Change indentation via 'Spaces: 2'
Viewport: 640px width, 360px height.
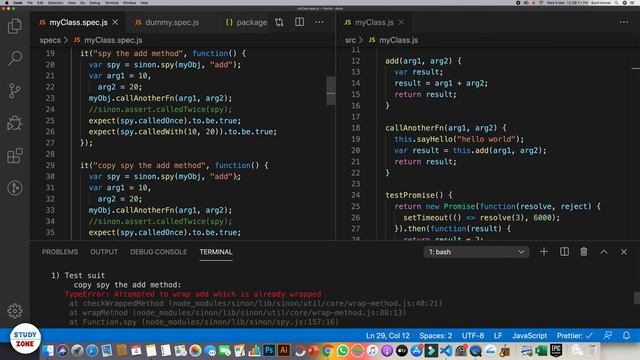(436, 336)
